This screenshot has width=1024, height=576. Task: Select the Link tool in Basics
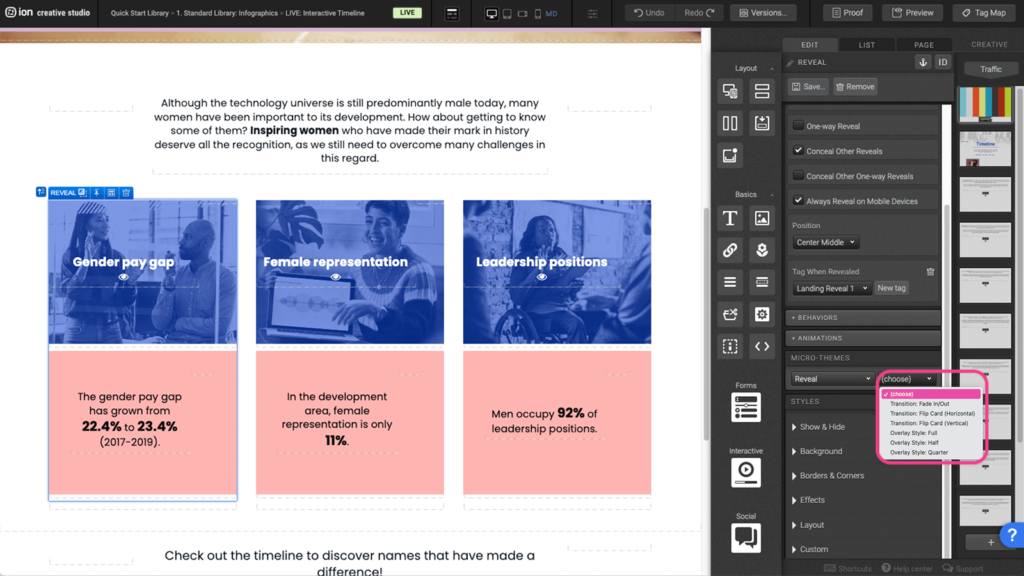(x=730, y=250)
